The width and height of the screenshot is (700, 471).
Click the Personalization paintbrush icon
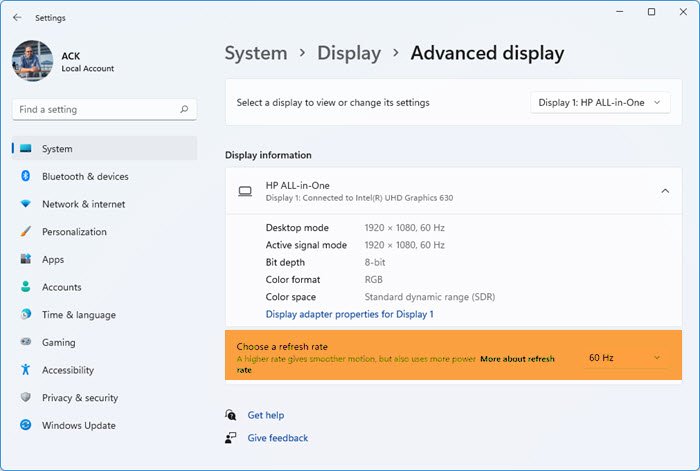[x=26, y=232]
